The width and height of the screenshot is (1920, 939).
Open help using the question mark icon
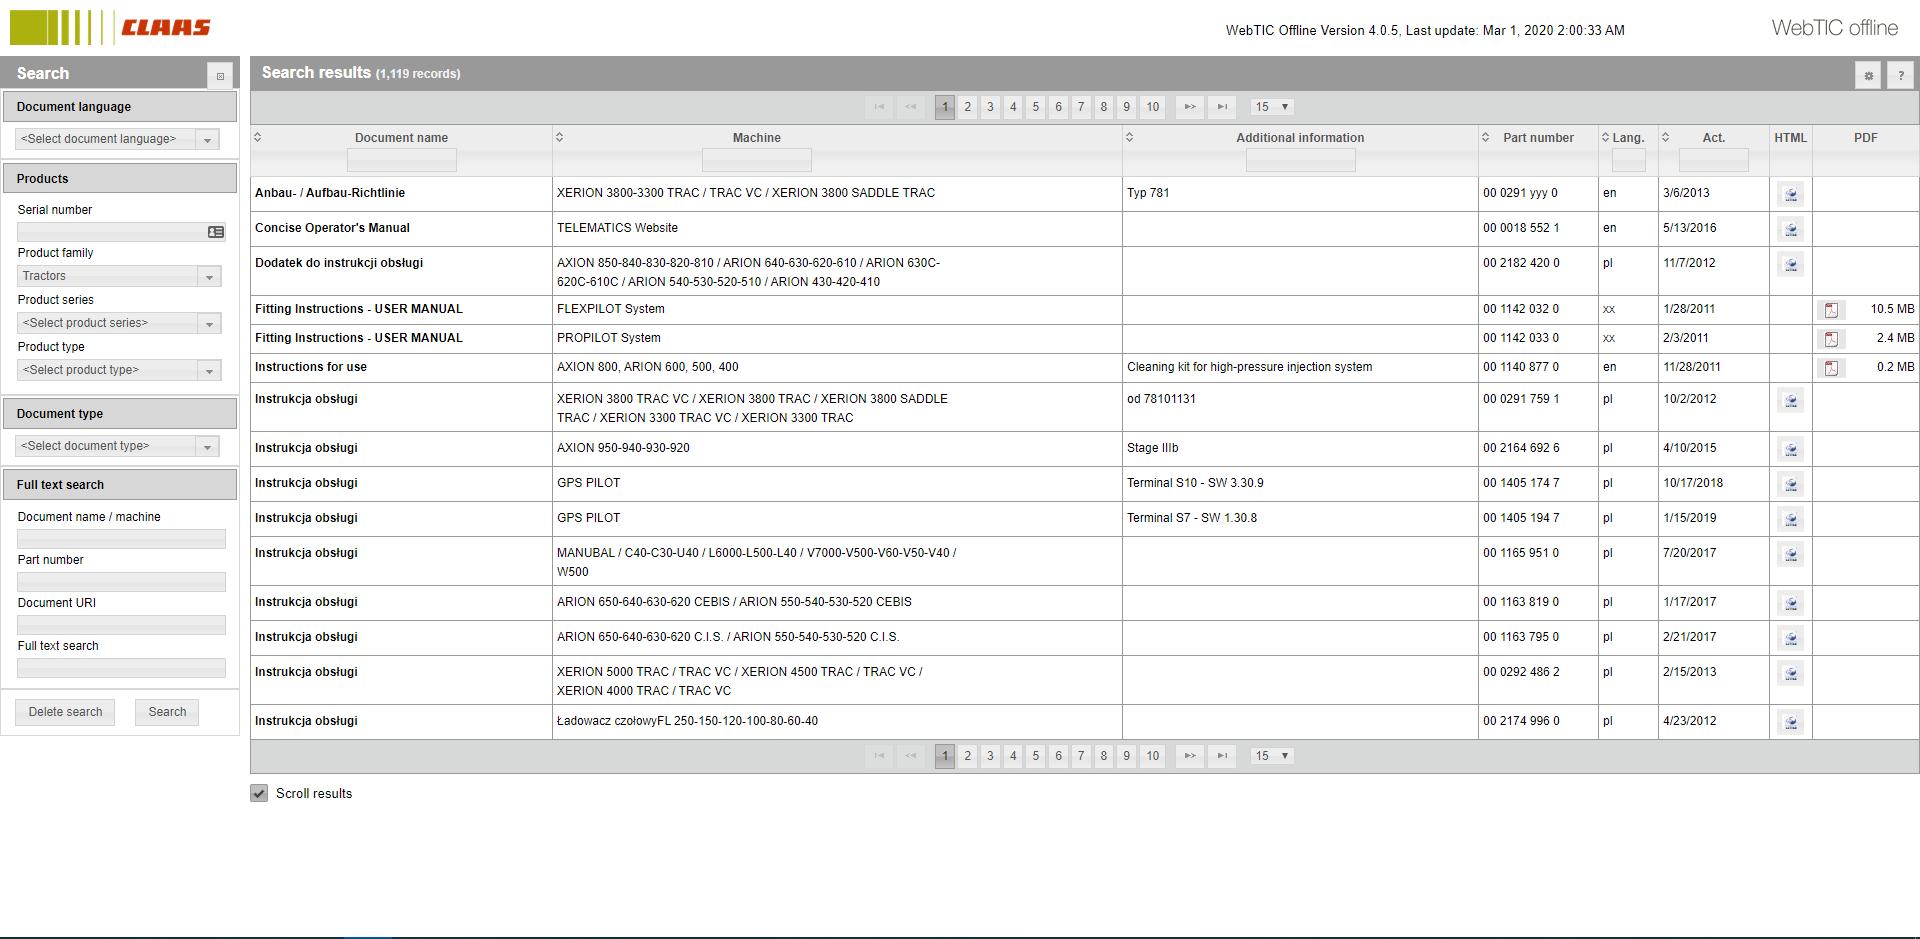[x=1901, y=74]
